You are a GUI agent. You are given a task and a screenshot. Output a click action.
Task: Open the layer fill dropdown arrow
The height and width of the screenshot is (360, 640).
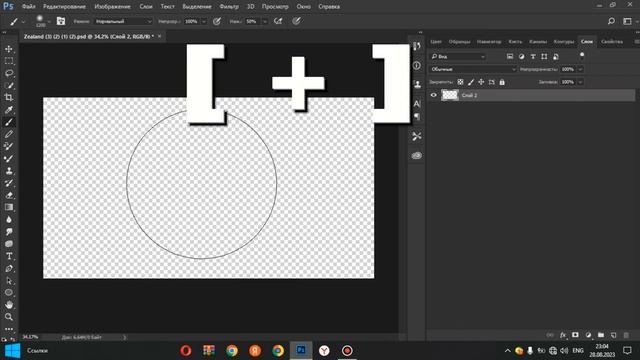580,82
